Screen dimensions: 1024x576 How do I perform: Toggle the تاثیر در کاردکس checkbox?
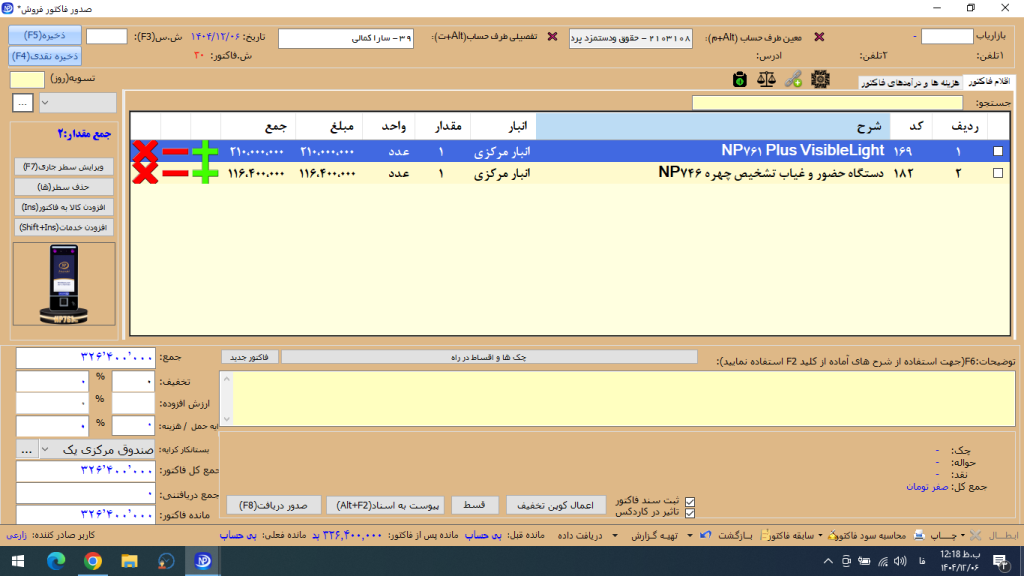(x=688, y=513)
